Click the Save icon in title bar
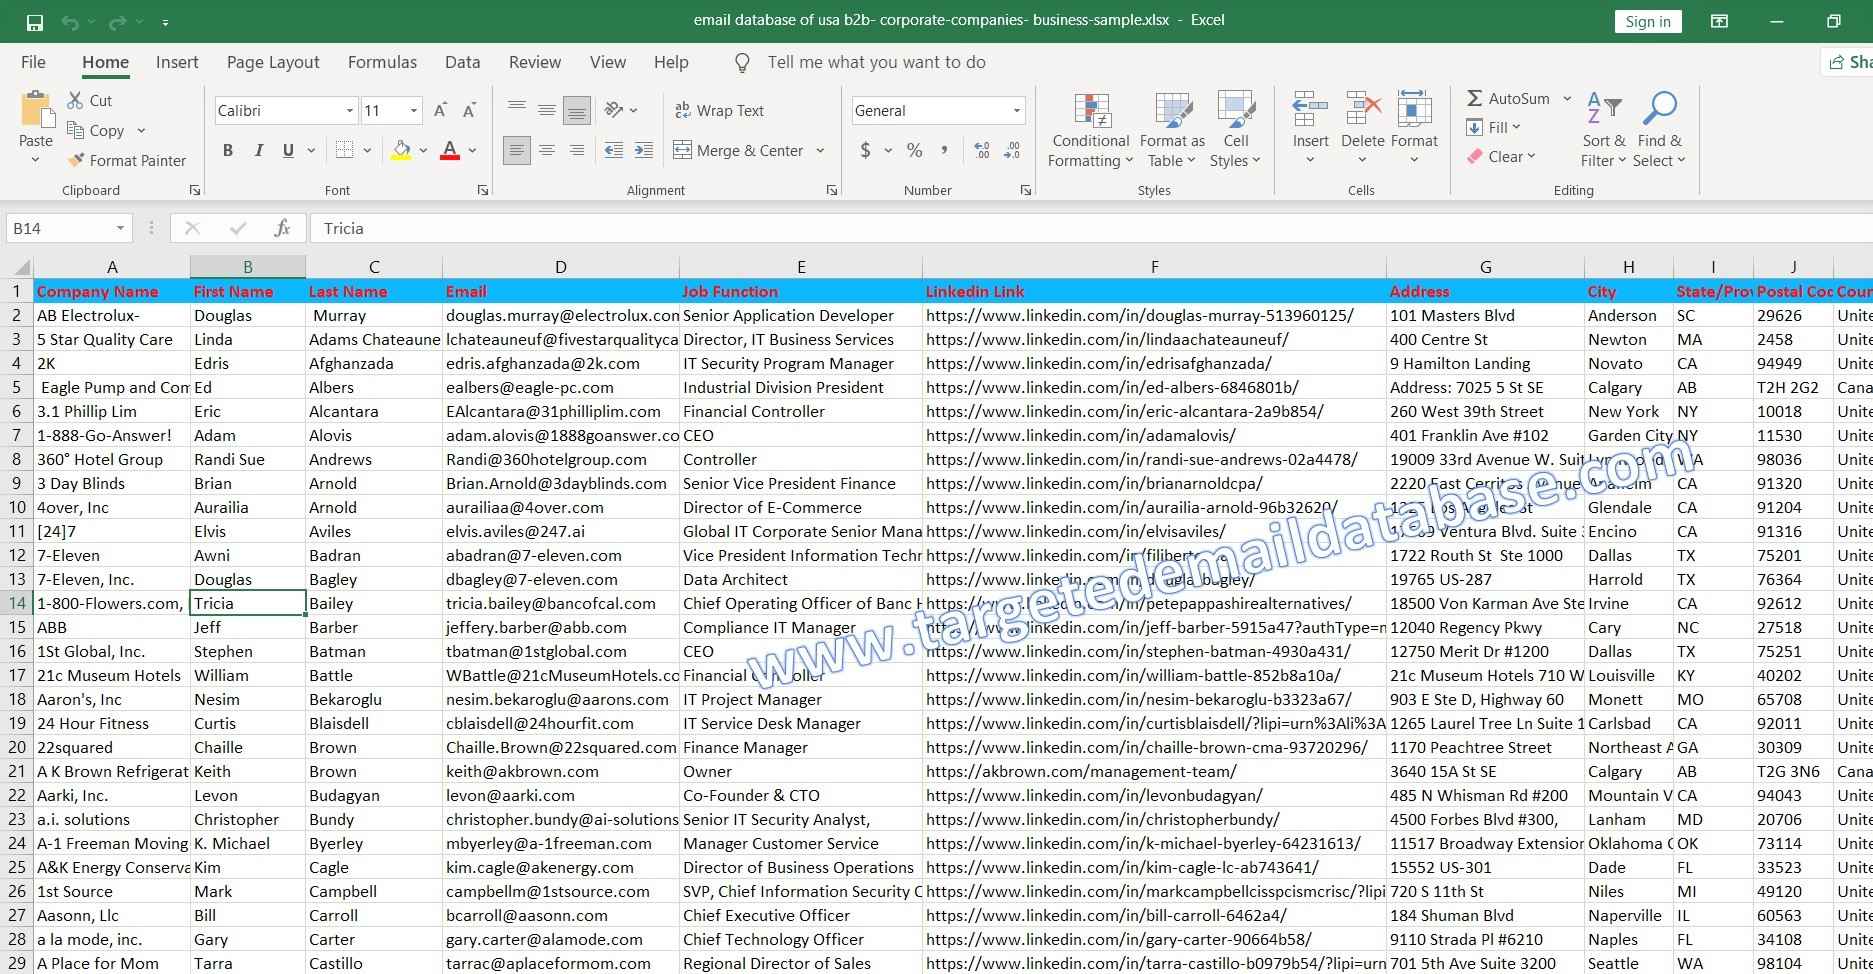 pos(34,22)
